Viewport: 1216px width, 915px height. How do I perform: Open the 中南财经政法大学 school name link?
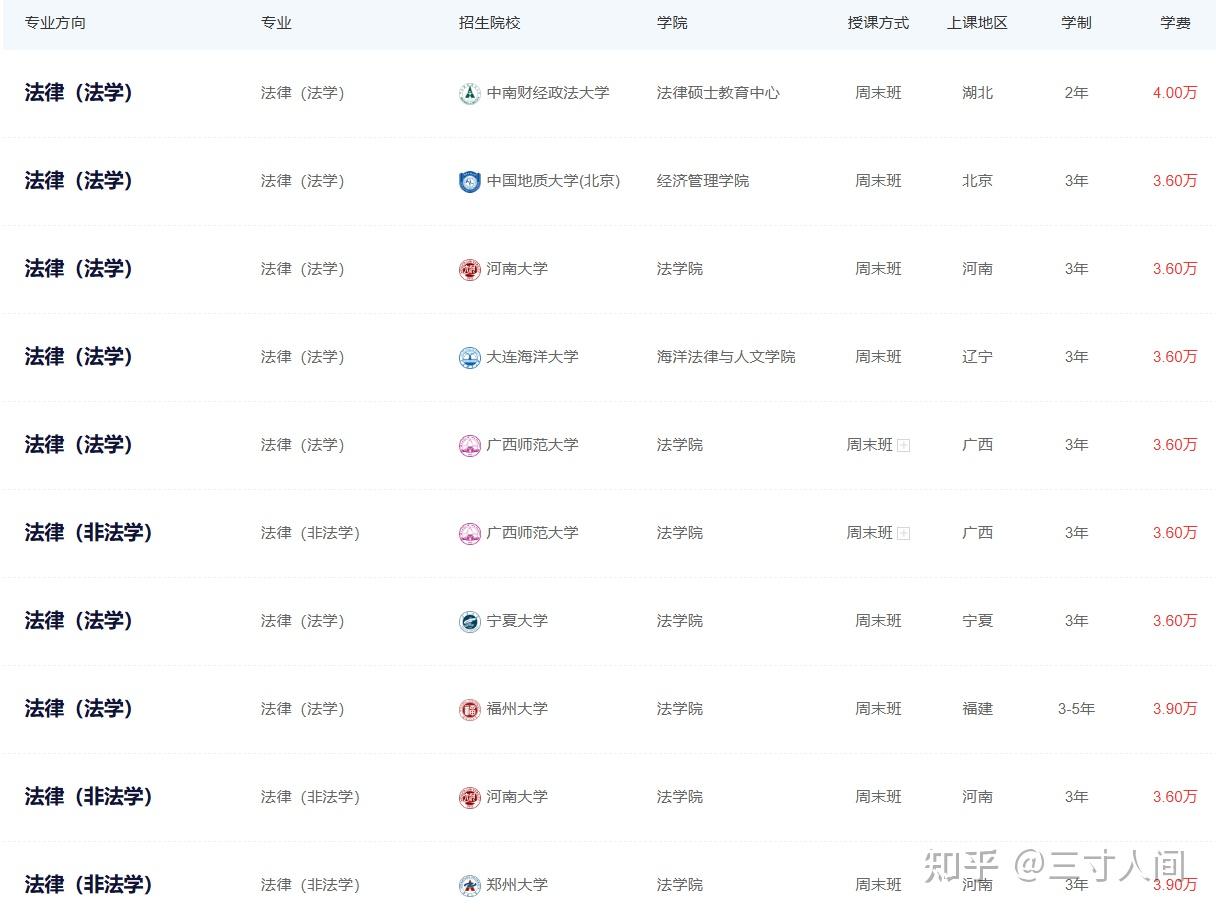tap(548, 93)
